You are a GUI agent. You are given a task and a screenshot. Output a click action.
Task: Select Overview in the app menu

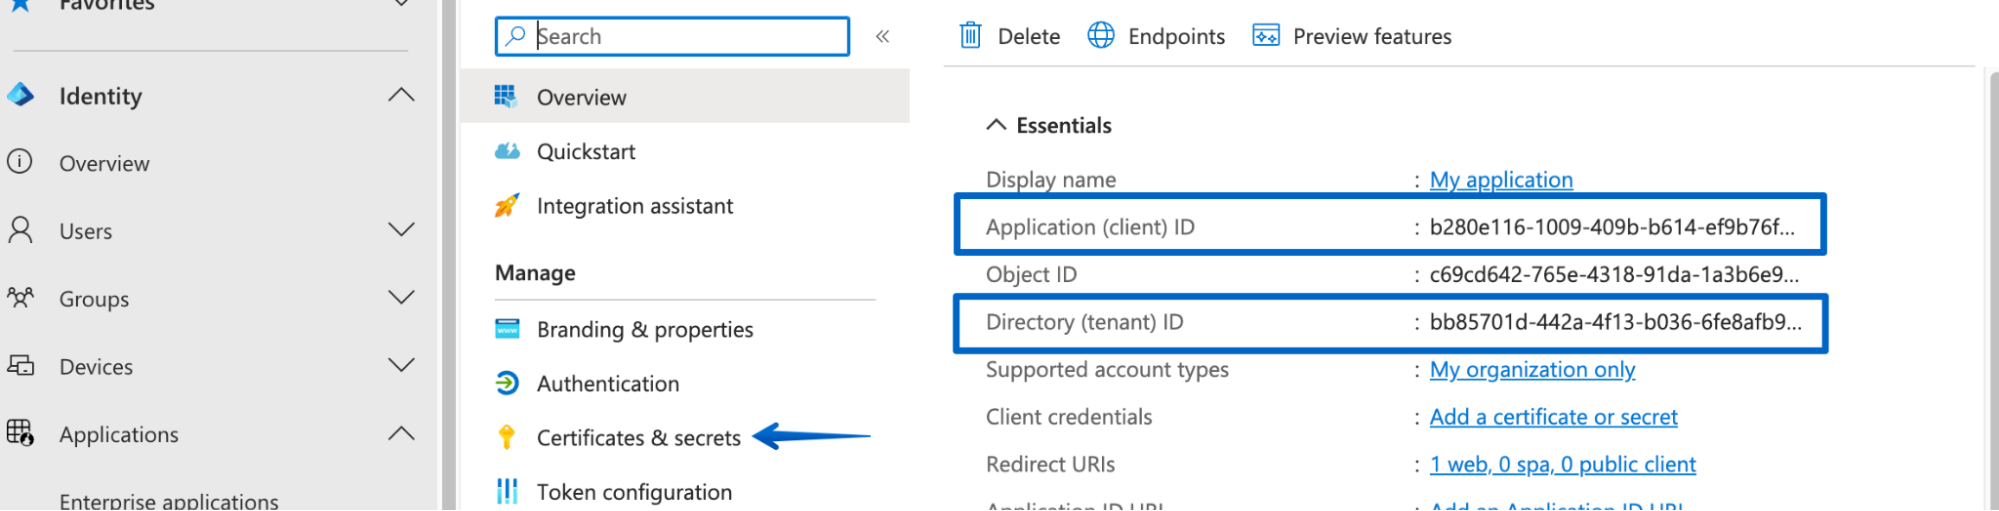(x=685, y=97)
